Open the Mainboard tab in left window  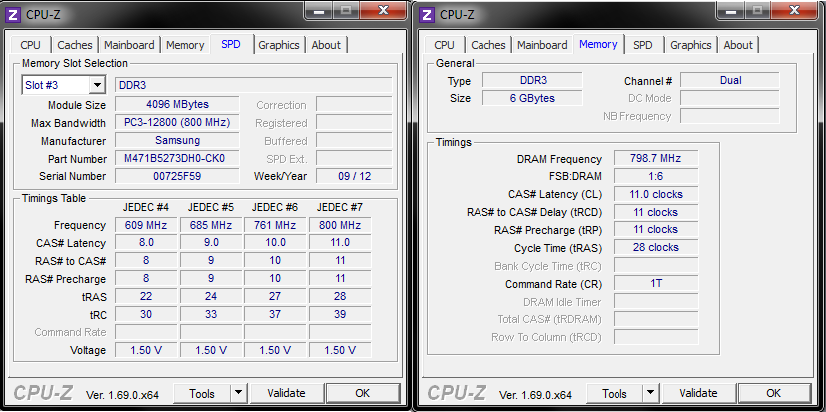pyautogui.click(x=130, y=45)
